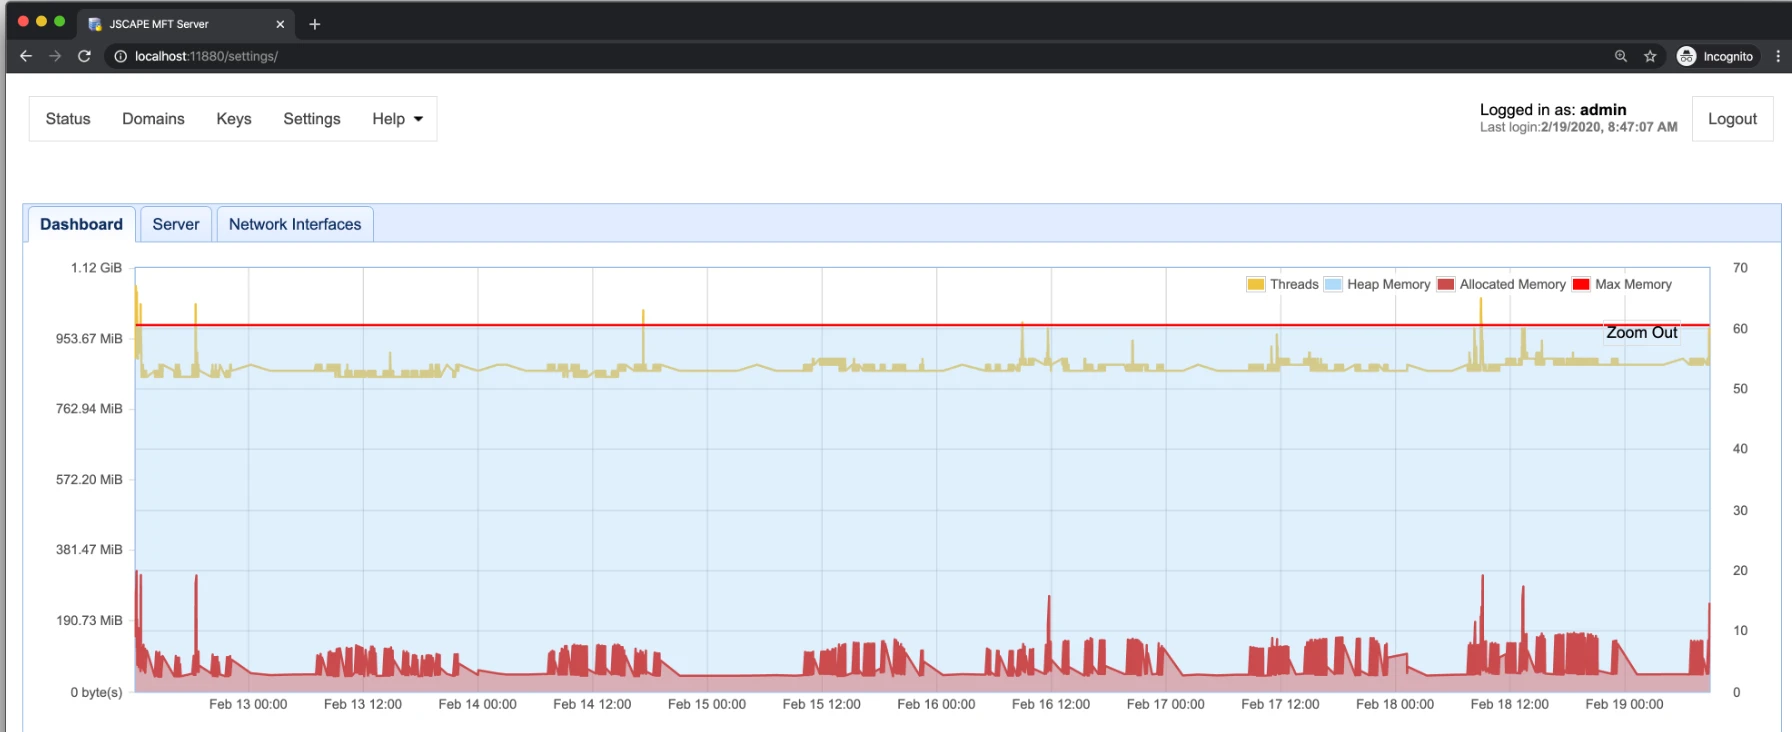
Task: Open the Settings menu item
Action: click(x=312, y=119)
